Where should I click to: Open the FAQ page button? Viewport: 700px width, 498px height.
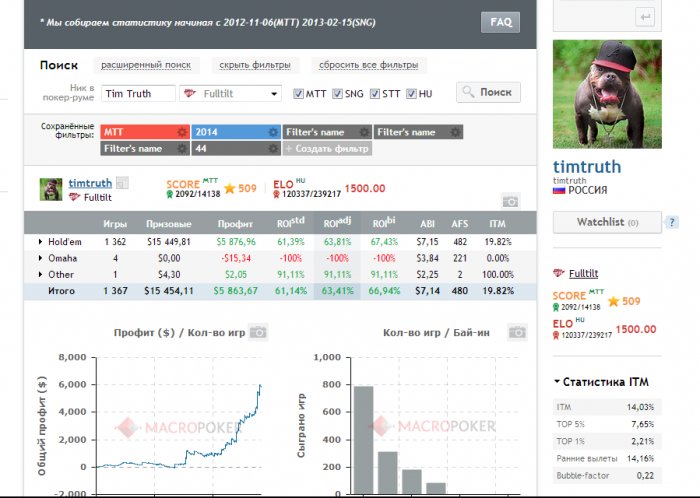tap(500, 21)
